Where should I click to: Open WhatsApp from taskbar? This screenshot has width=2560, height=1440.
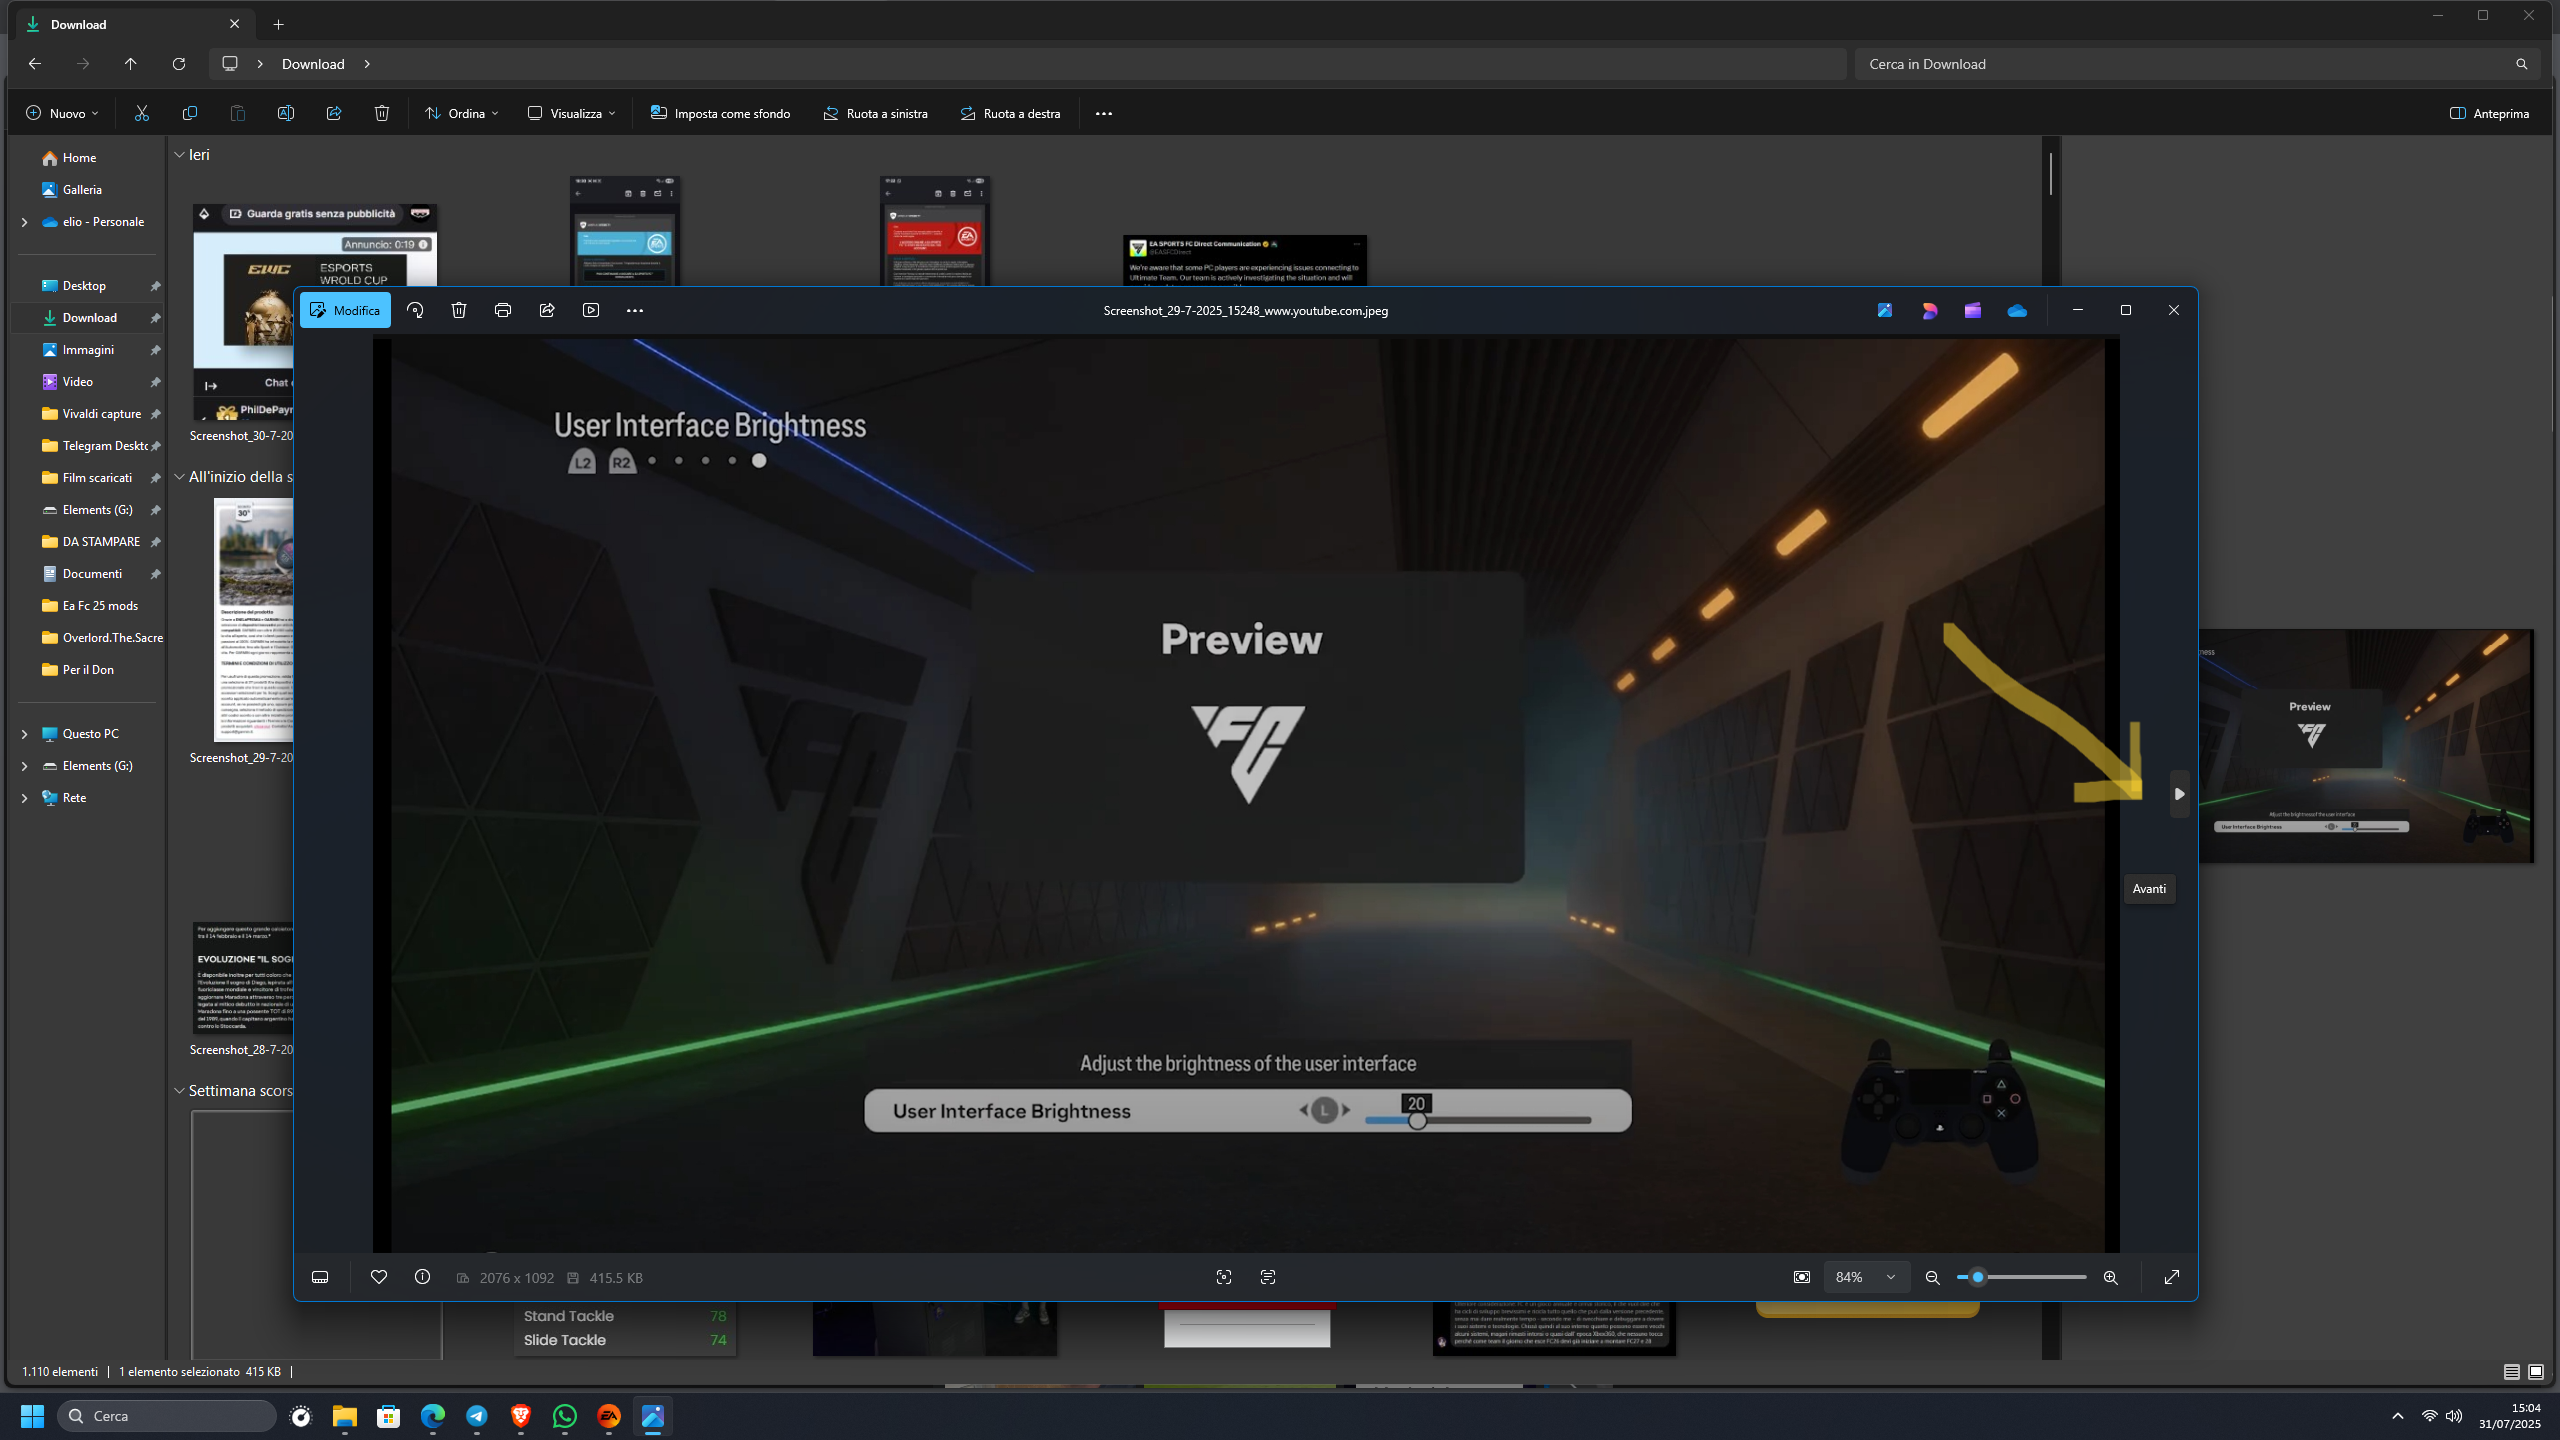565,1416
